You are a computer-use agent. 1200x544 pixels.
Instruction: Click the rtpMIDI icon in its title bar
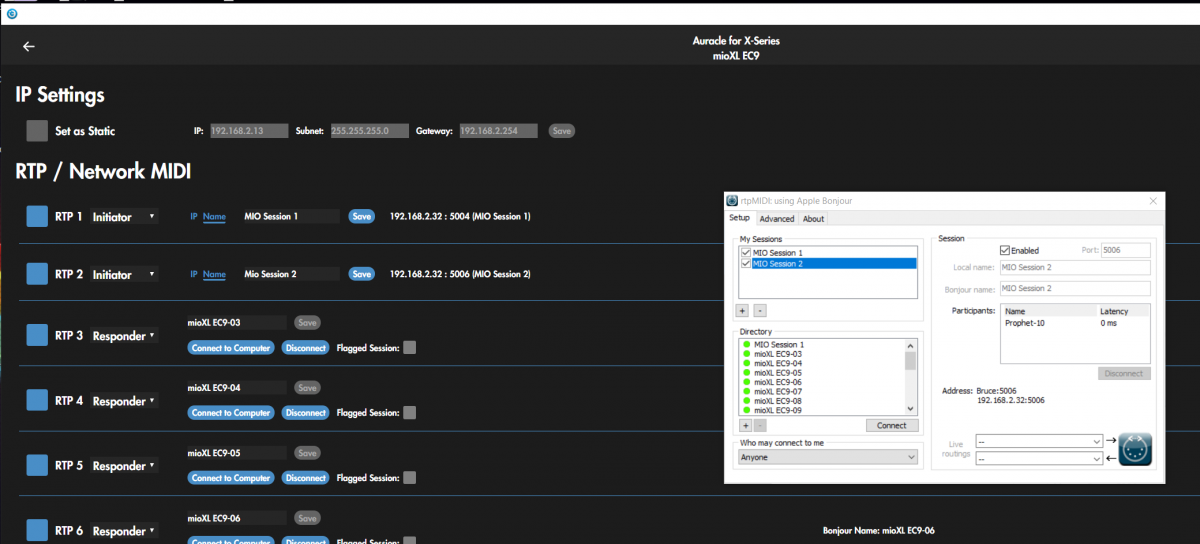click(732, 201)
